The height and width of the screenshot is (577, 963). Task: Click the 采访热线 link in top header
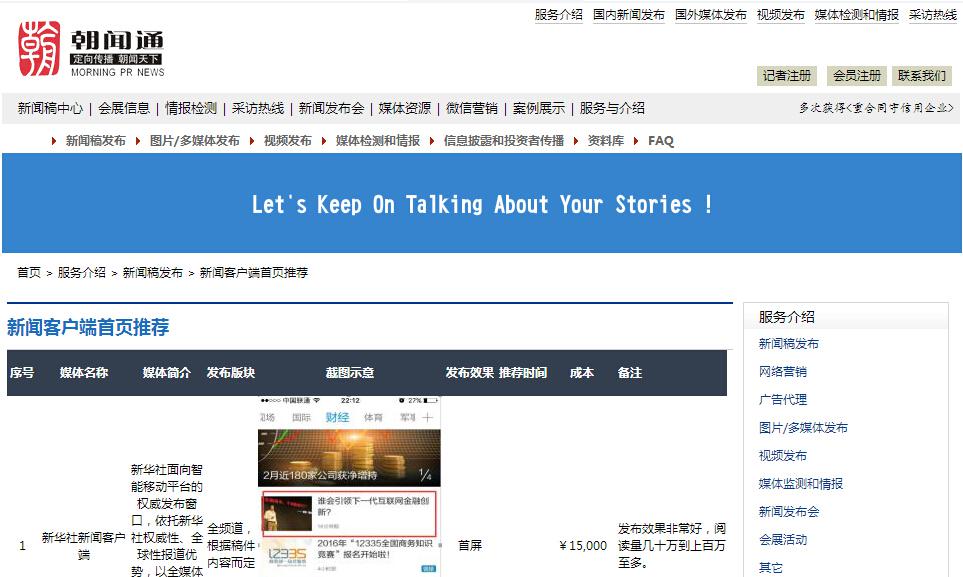pyautogui.click(x=932, y=15)
